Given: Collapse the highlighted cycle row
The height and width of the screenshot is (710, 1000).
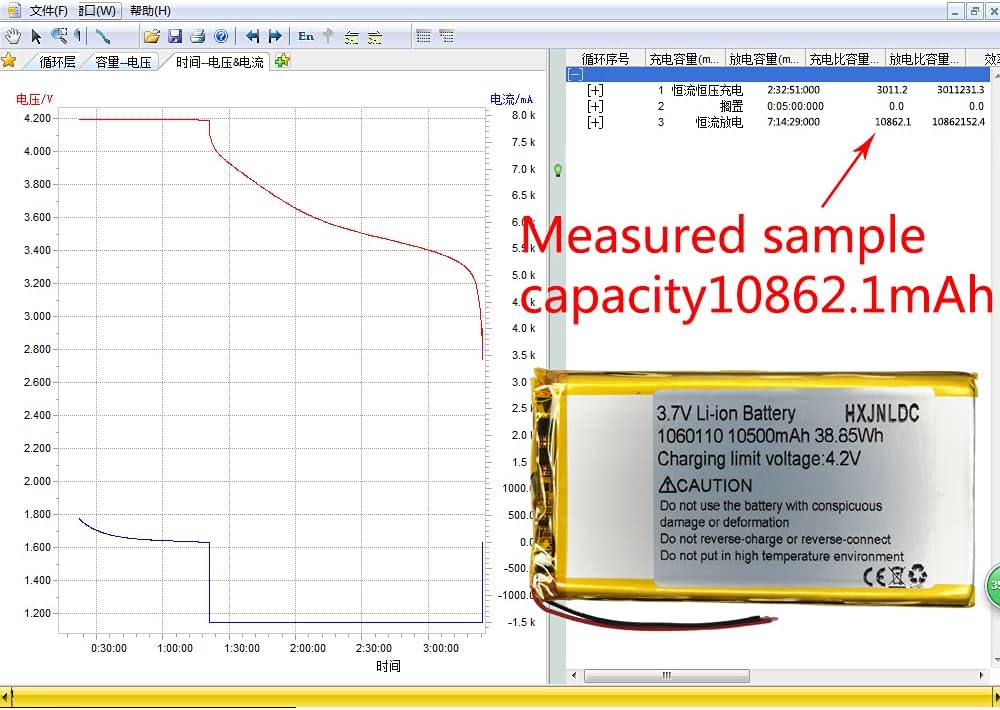Looking at the screenshot, I should tap(575, 74).
